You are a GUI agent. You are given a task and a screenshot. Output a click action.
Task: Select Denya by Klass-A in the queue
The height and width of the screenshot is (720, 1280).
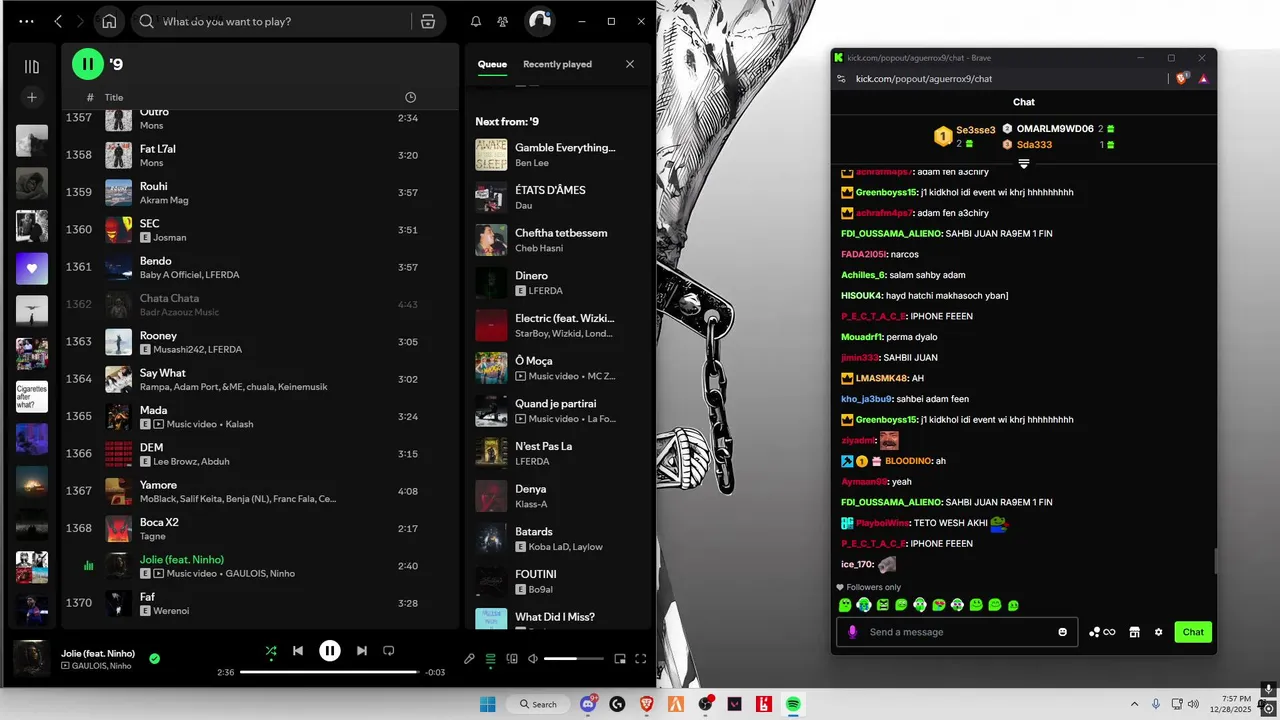557,496
